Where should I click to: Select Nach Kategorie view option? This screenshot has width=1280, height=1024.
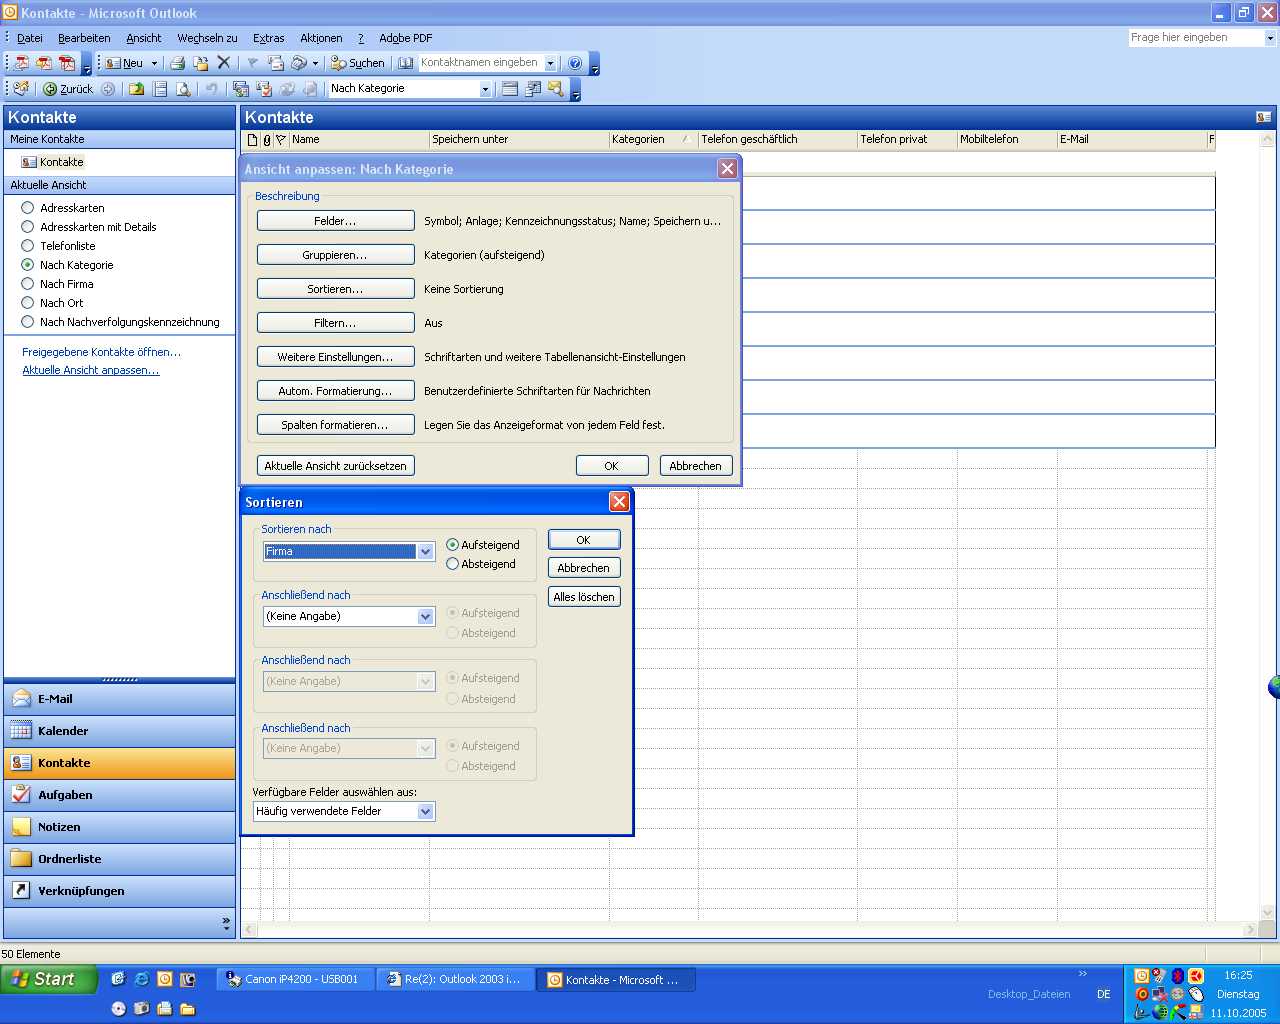tap(28, 265)
